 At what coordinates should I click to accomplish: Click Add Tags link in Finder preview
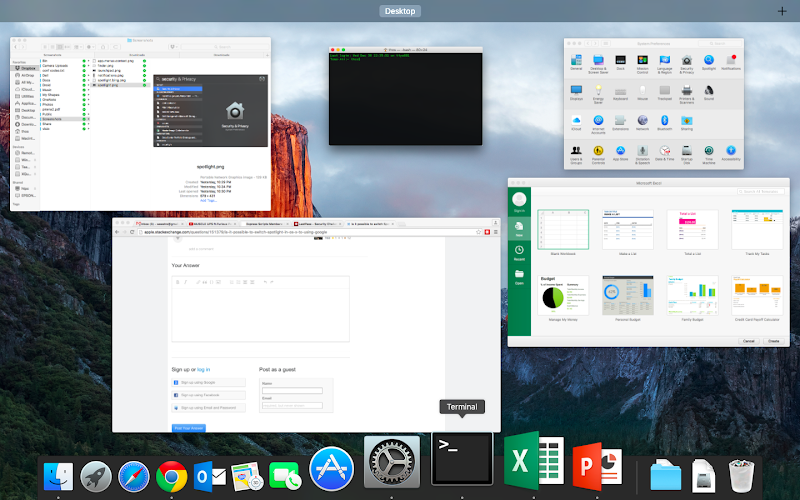pos(208,201)
